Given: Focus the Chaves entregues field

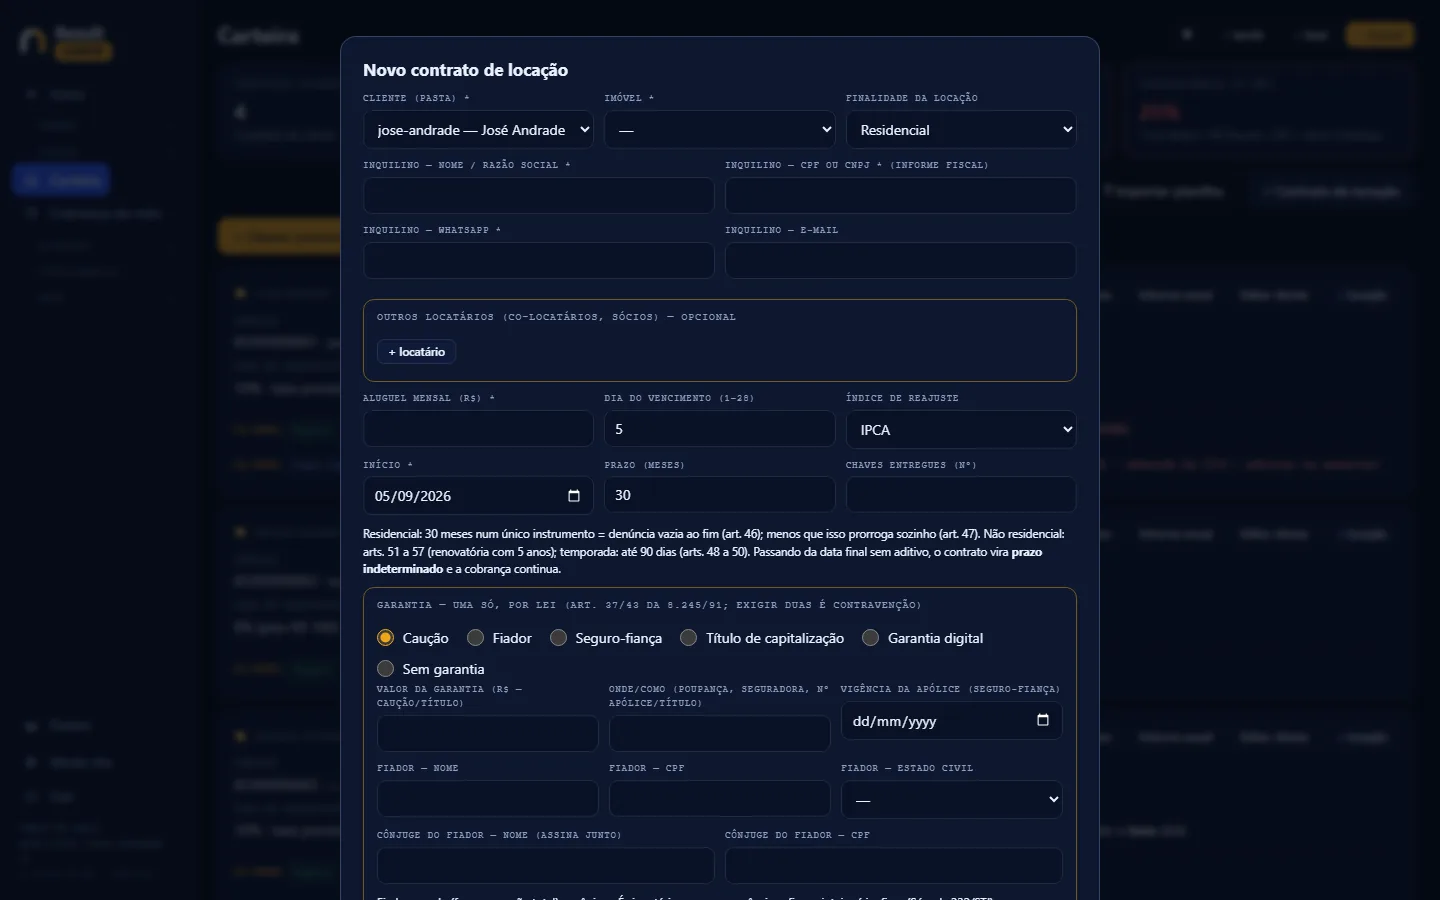Looking at the screenshot, I should tap(961, 495).
